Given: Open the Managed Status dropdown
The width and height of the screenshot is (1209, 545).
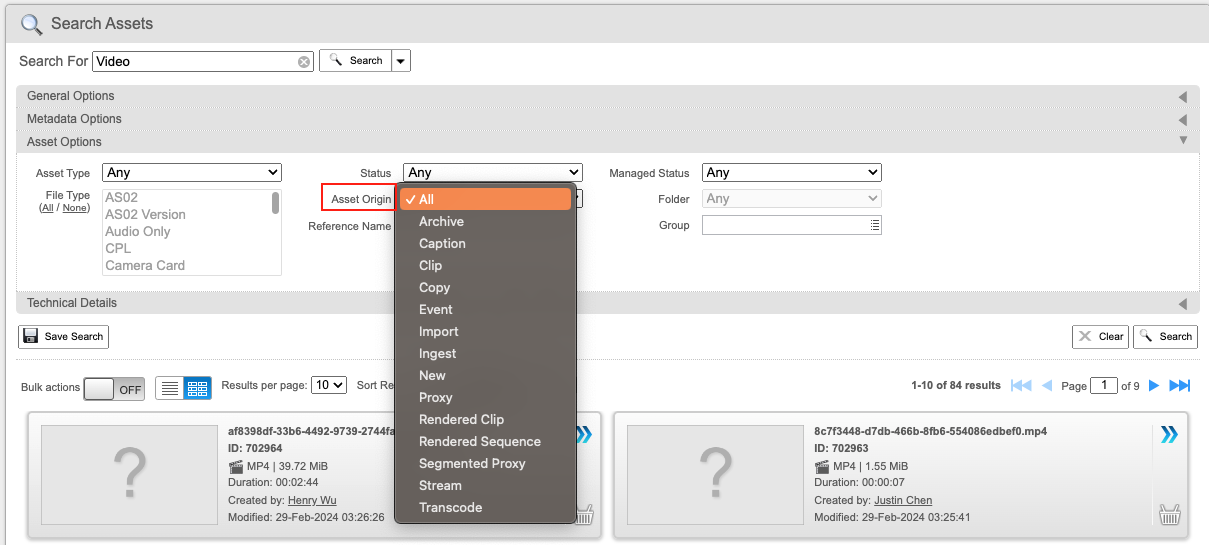Looking at the screenshot, I should 791,173.
